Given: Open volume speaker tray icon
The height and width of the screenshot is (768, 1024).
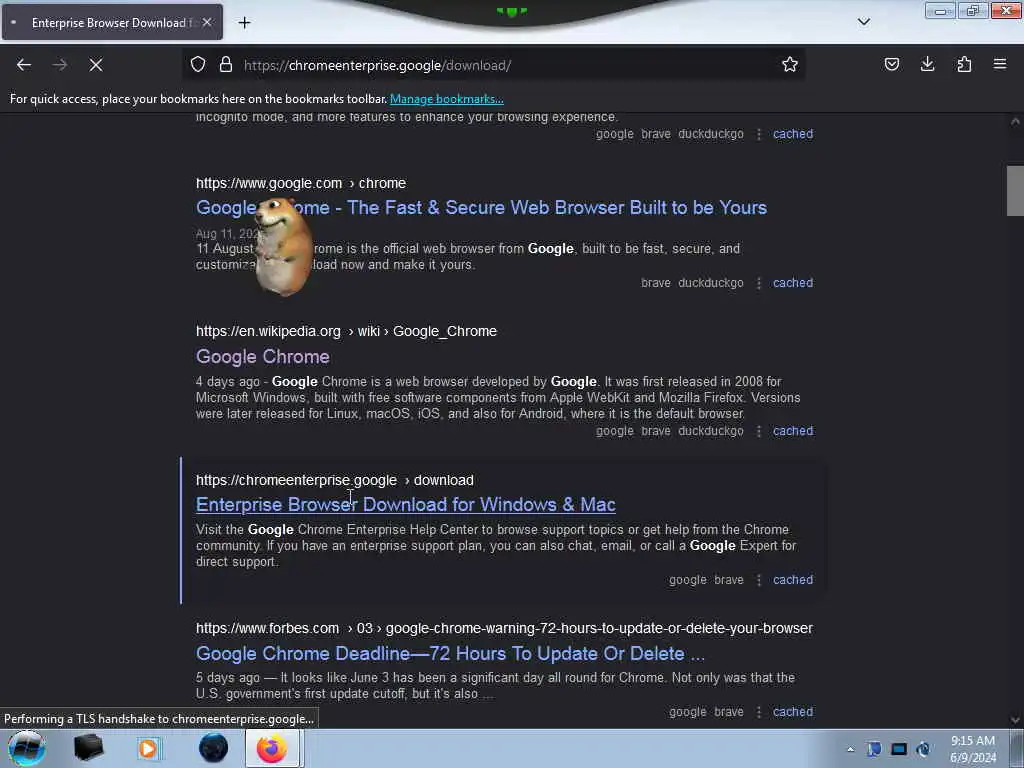Looking at the screenshot, I should click(923, 749).
